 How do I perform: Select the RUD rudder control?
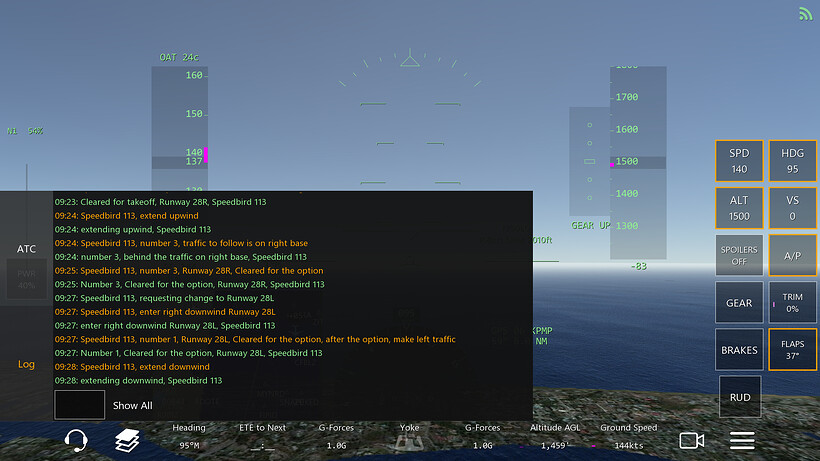[740, 397]
